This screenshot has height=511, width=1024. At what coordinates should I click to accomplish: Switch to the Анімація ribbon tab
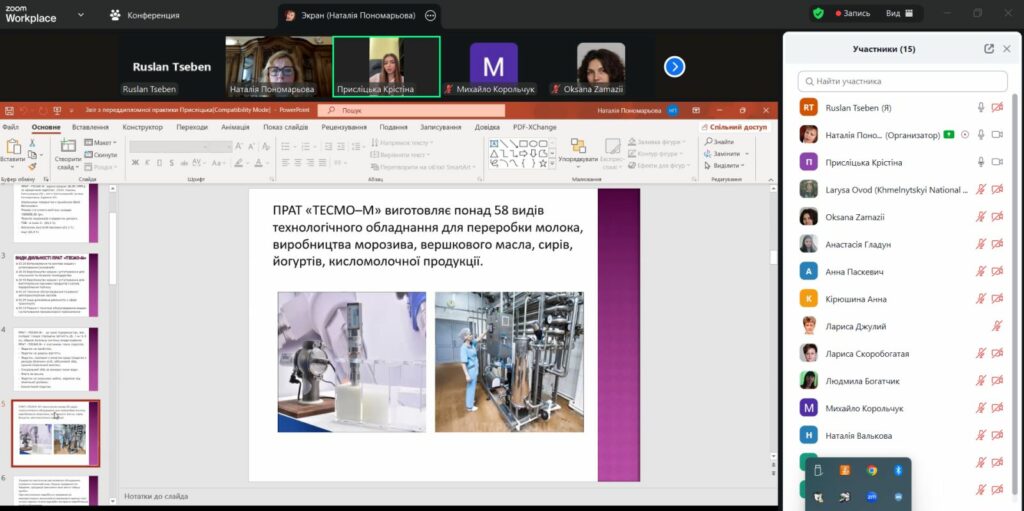[x=235, y=127]
